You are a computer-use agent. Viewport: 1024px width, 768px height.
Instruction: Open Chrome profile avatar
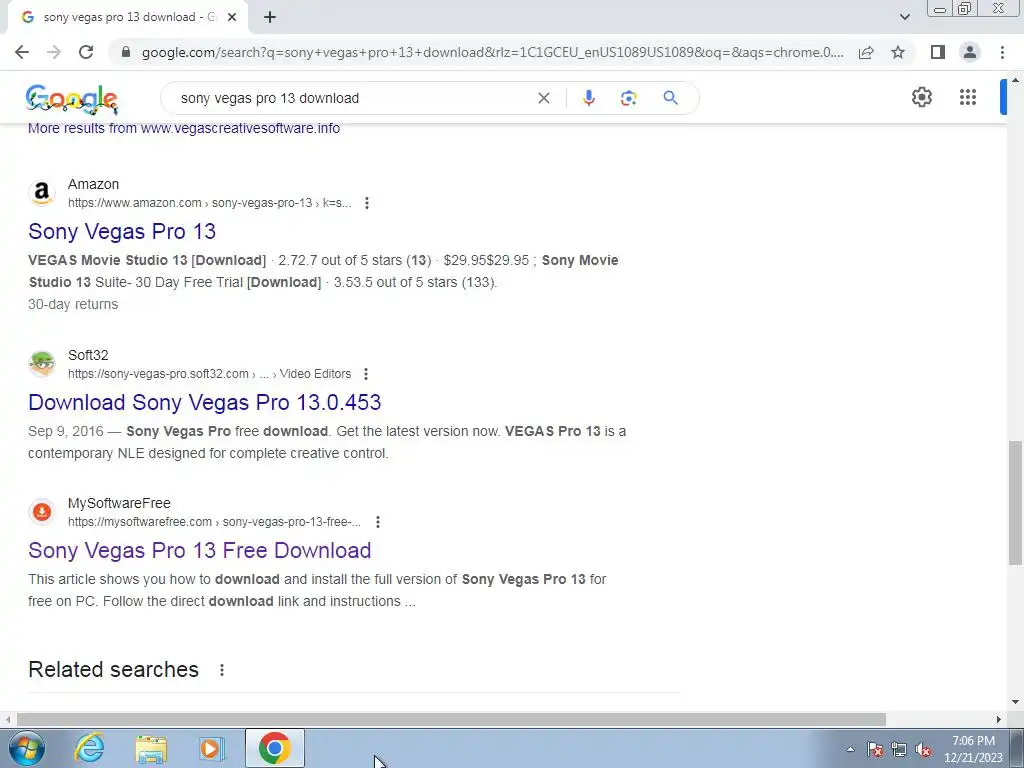tap(970, 52)
